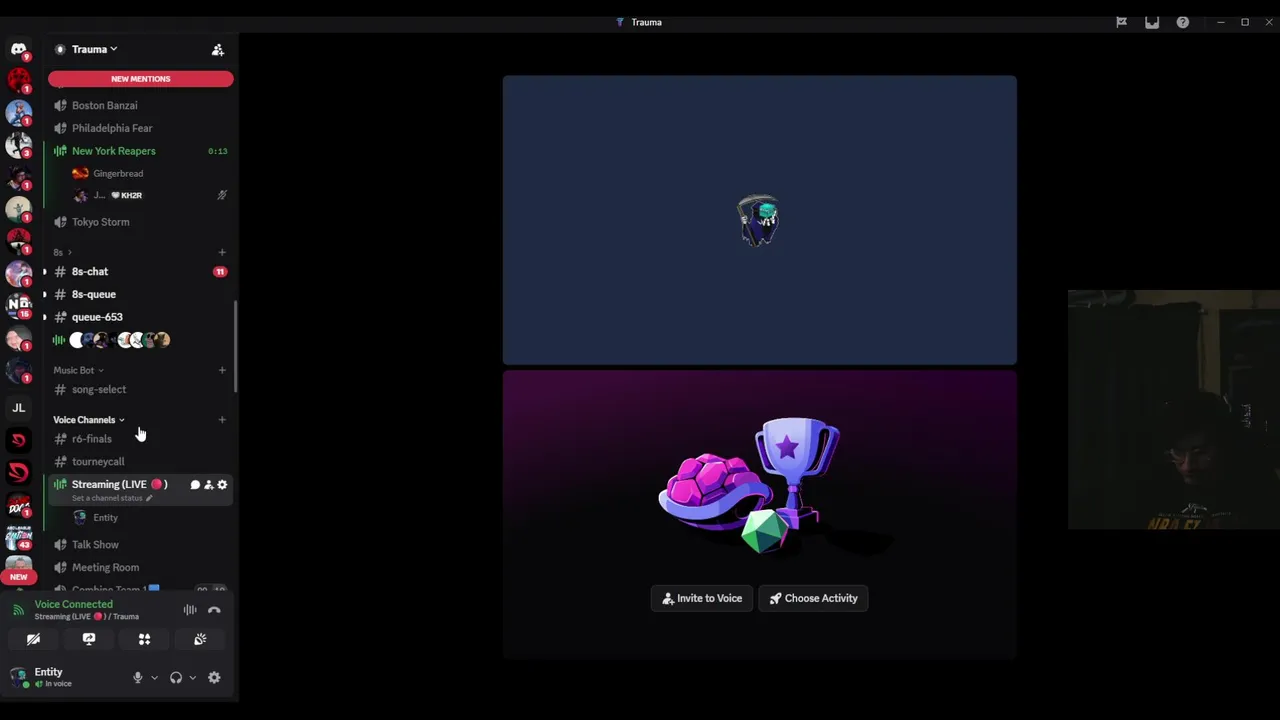Click the pencil icon to set channel status

click(x=149, y=498)
